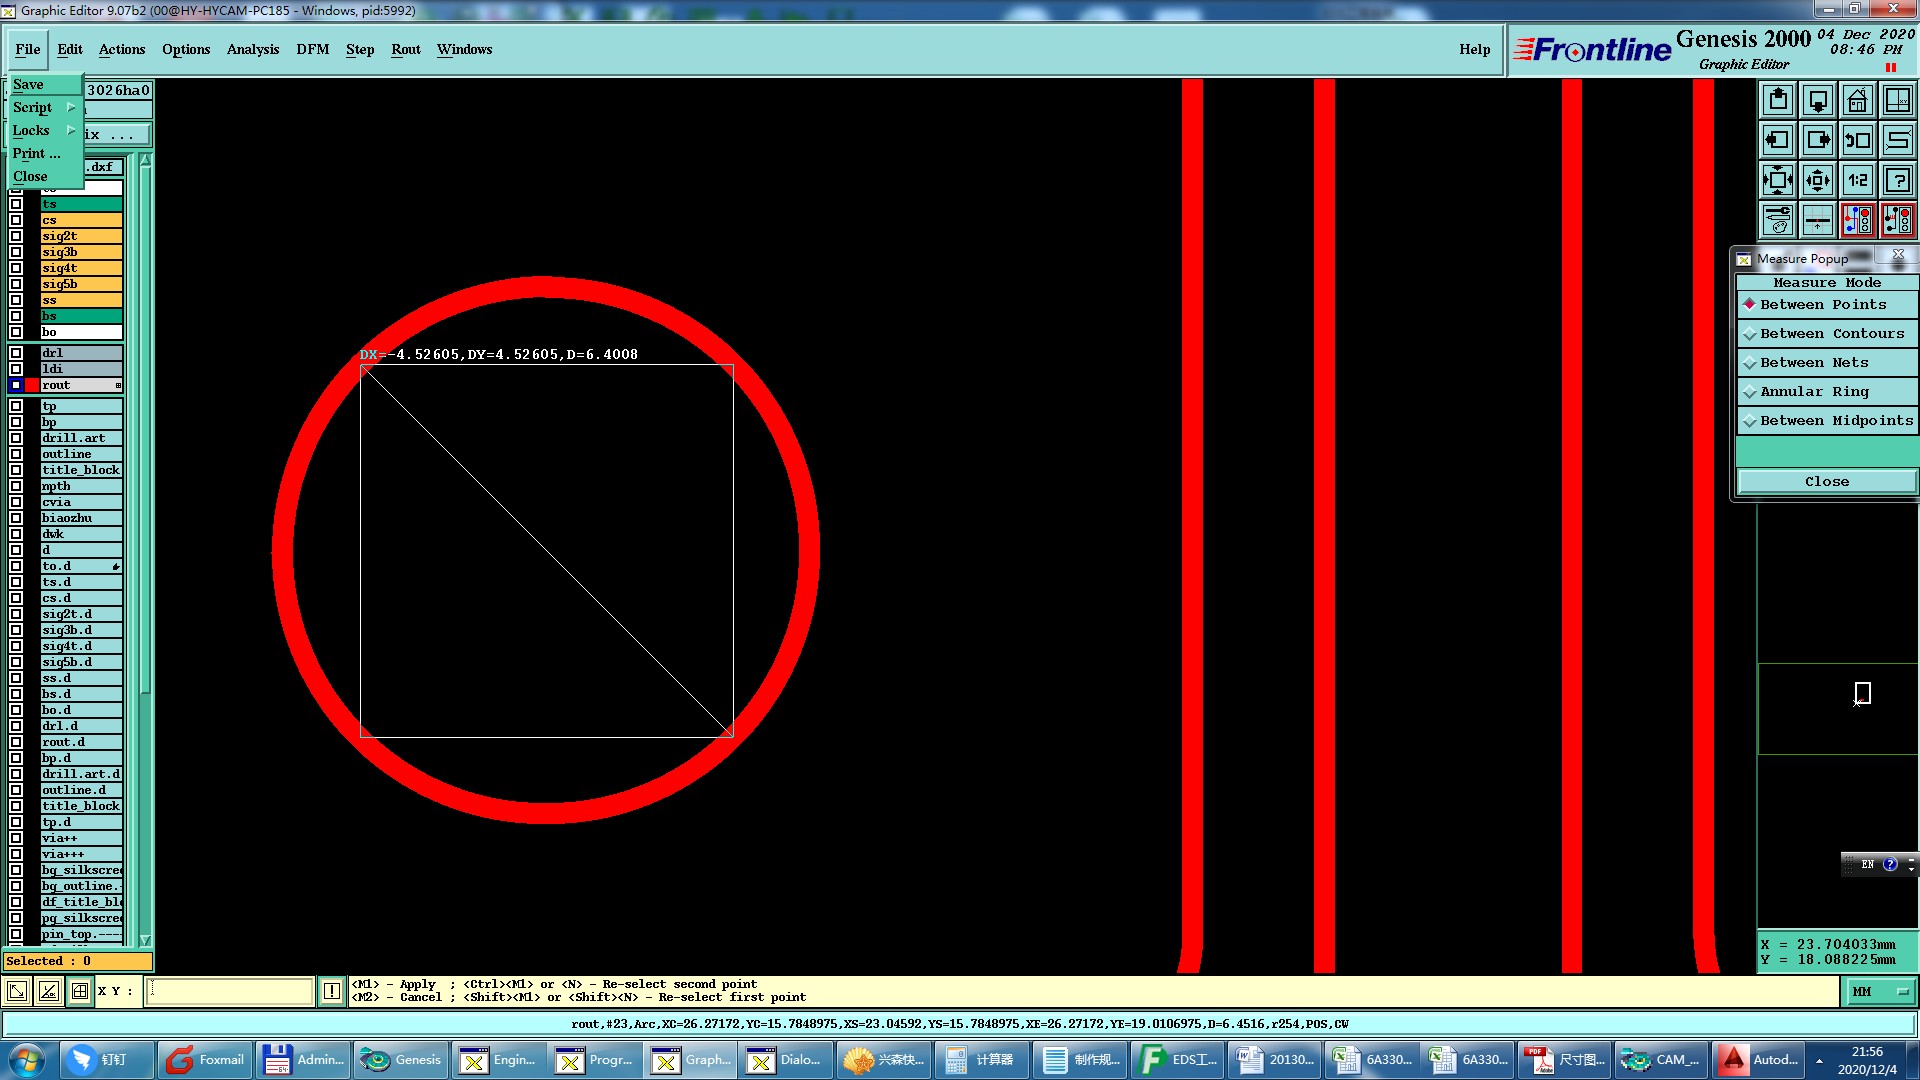The height and width of the screenshot is (1080, 1920).
Task: Toggle checkbox for the drl layer
Action: [16, 353]
